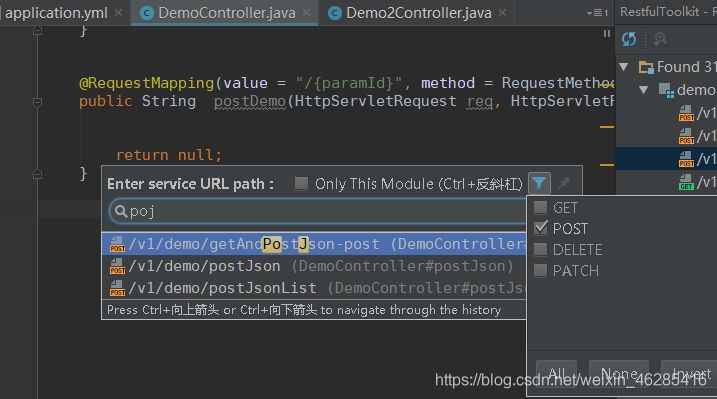Check the DELETE method filter

540,250
